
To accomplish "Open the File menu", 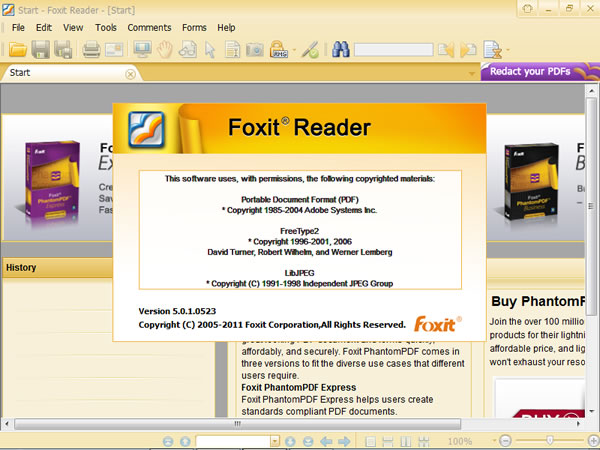I will (x=19, y=27).
